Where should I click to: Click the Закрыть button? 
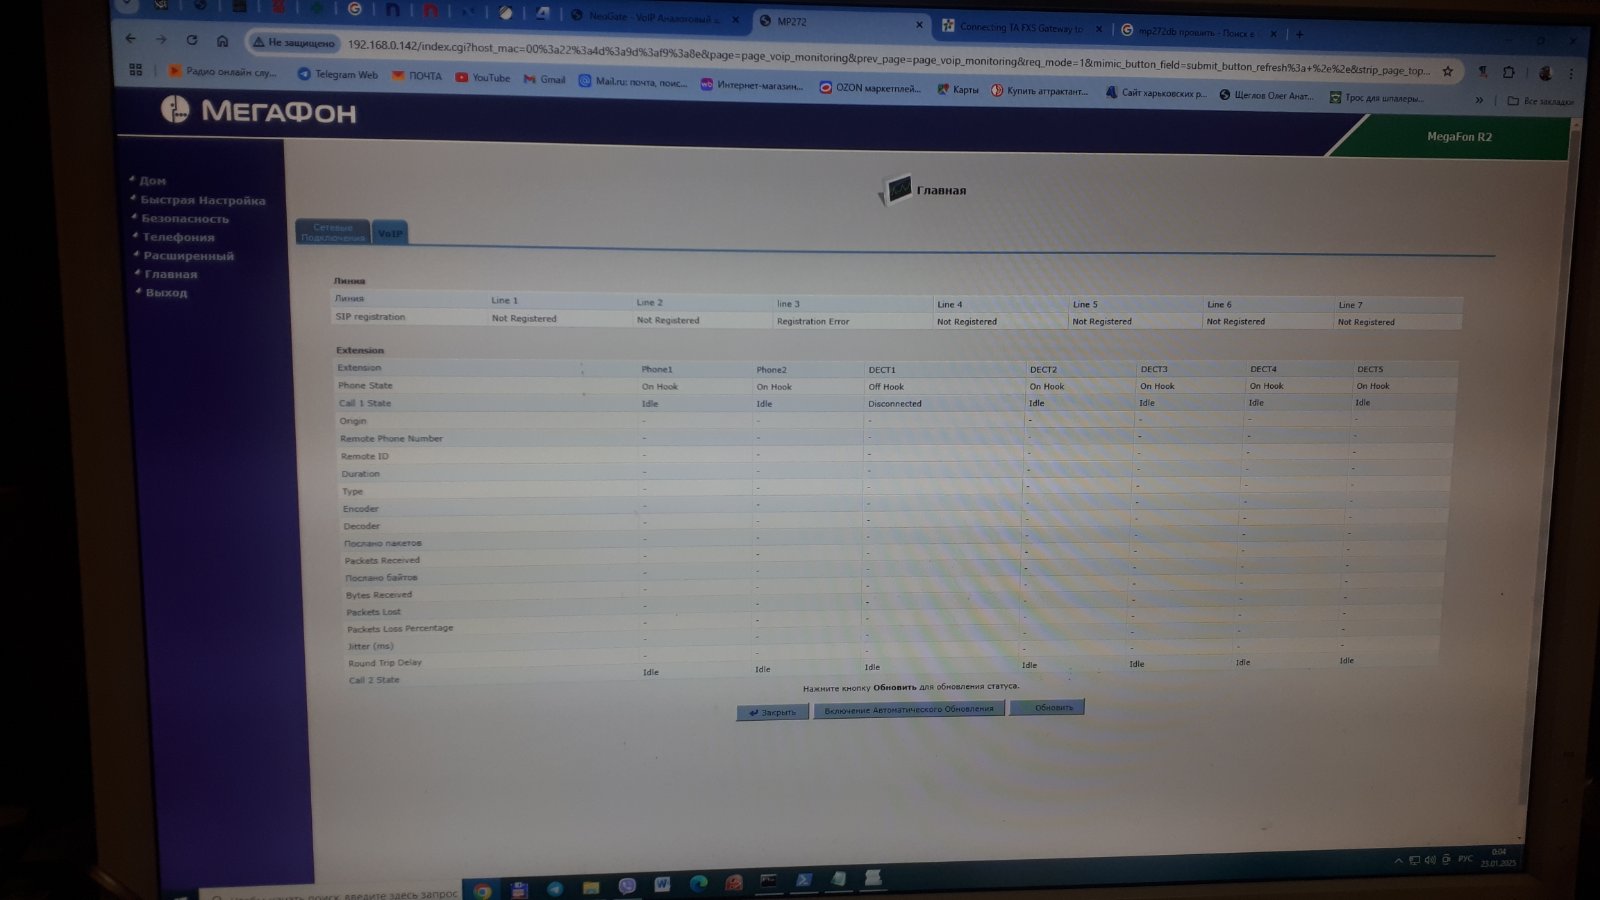tap(772, 712)
